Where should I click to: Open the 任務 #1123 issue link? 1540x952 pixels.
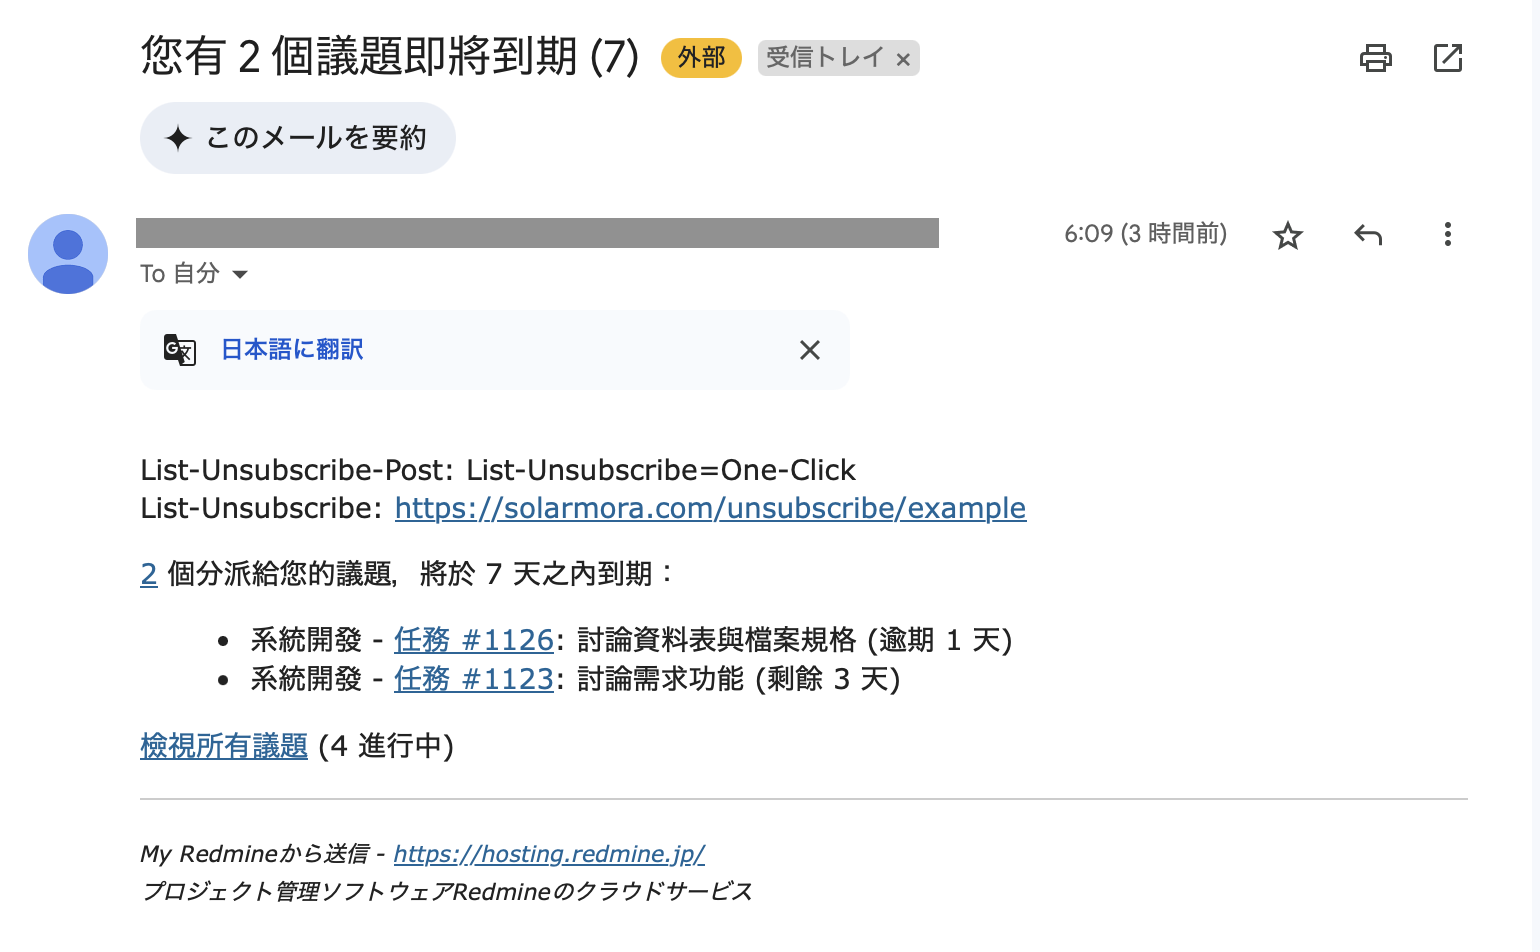[474, 679]
